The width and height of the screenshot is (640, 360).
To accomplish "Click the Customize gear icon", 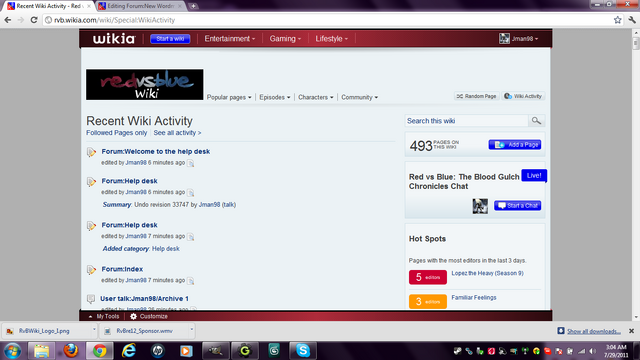I will pyautogui.click(x=133, y=316).
